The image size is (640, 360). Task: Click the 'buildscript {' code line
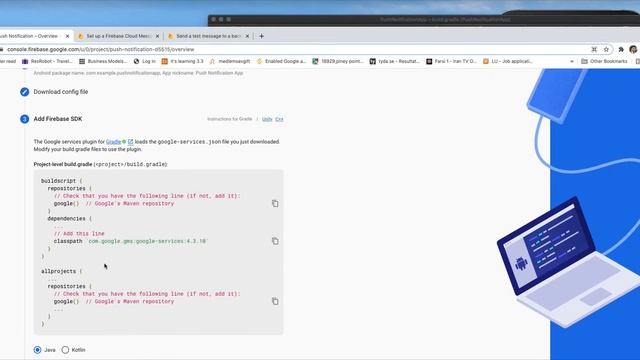pos(61,181)
